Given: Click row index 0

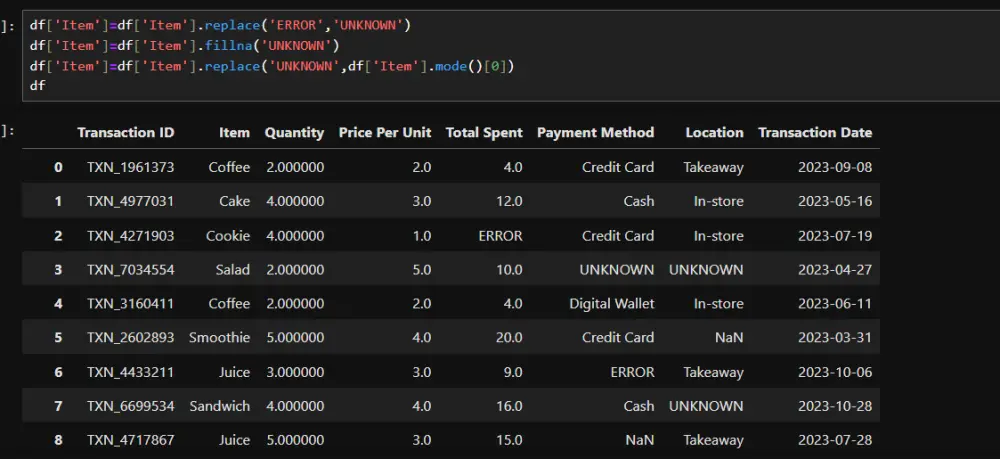Looking at the screenshot, I should (x=59, y=167).
